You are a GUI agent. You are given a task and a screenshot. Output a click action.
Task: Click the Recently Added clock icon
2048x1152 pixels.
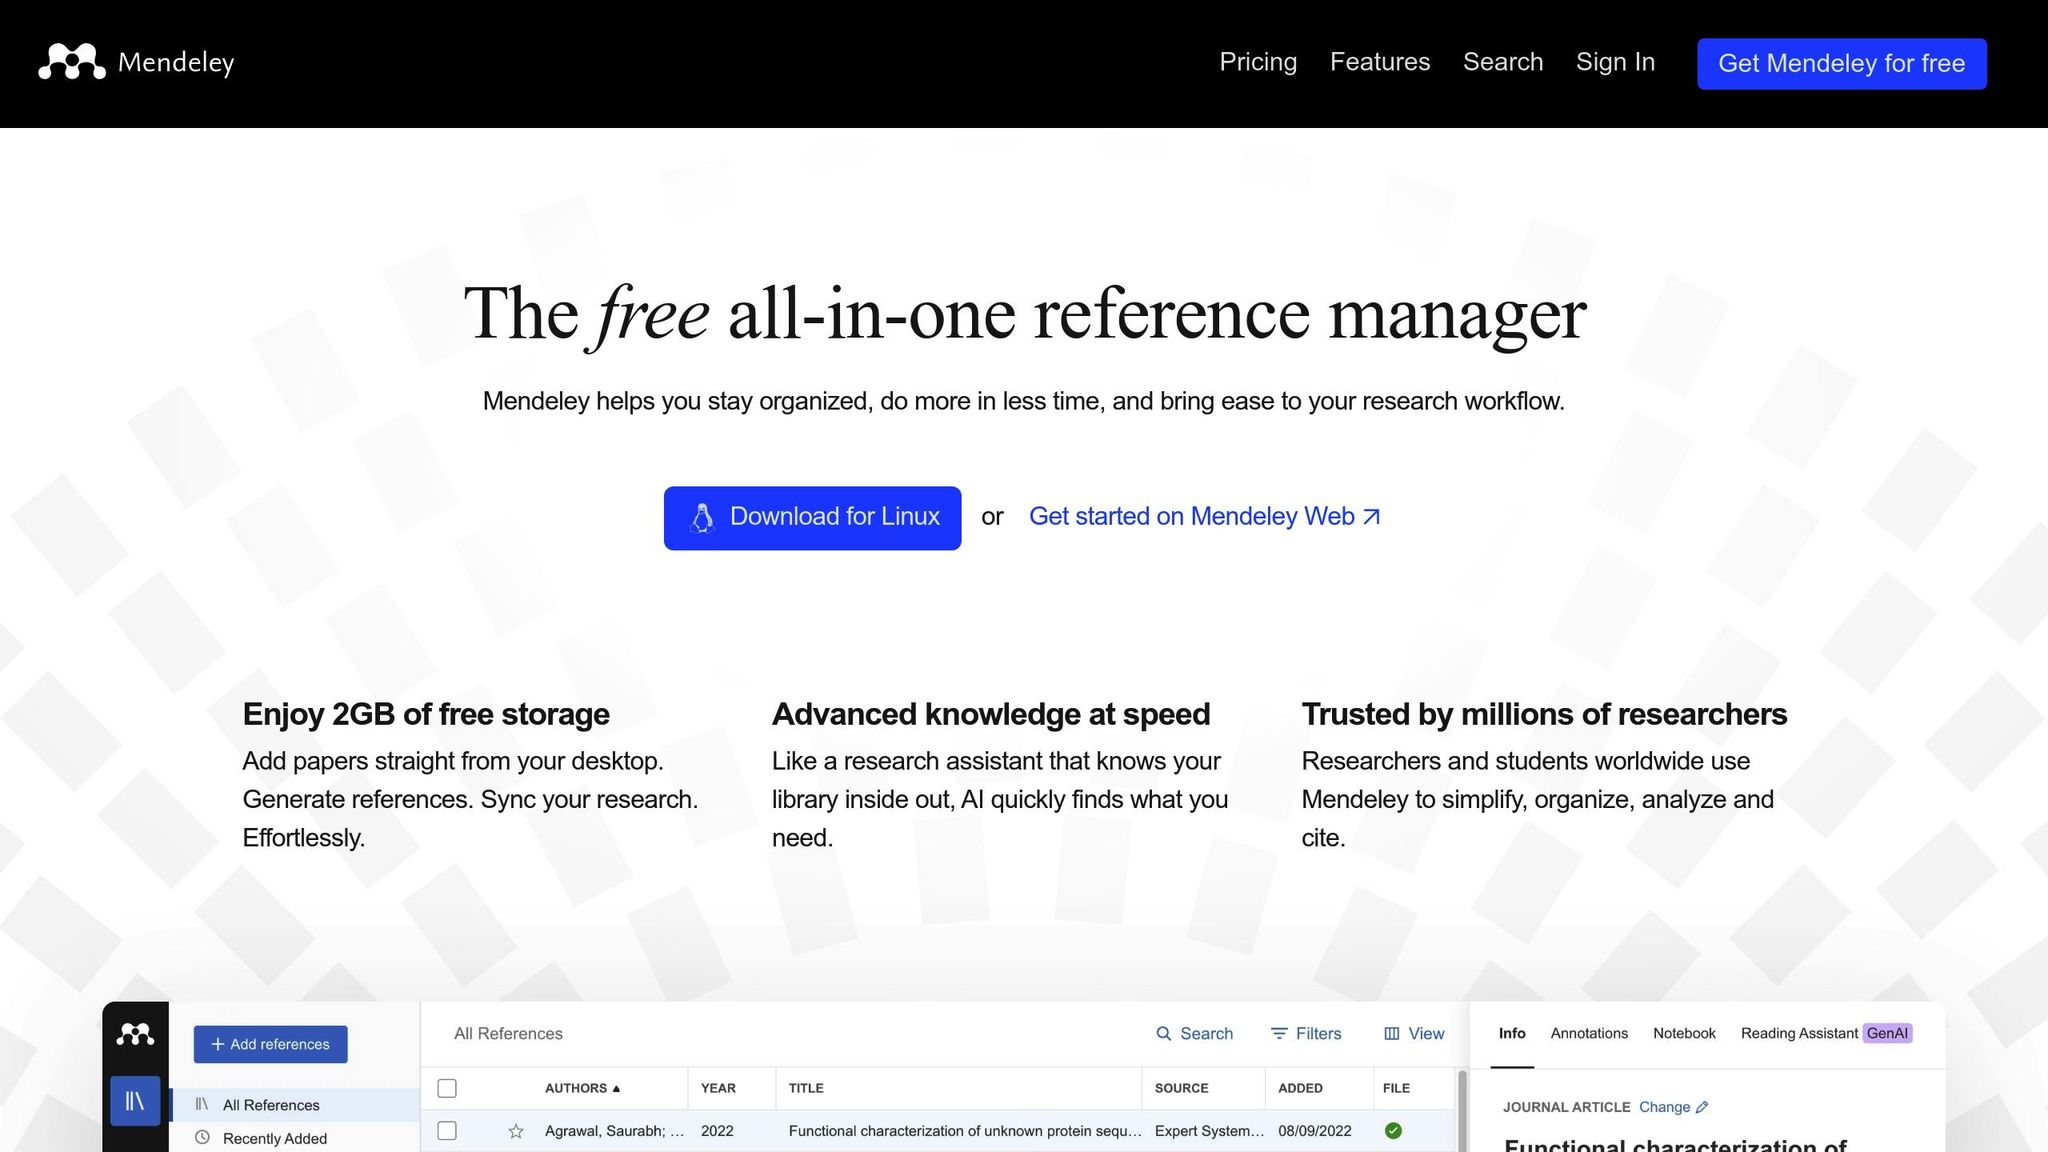pos(204,1138)
